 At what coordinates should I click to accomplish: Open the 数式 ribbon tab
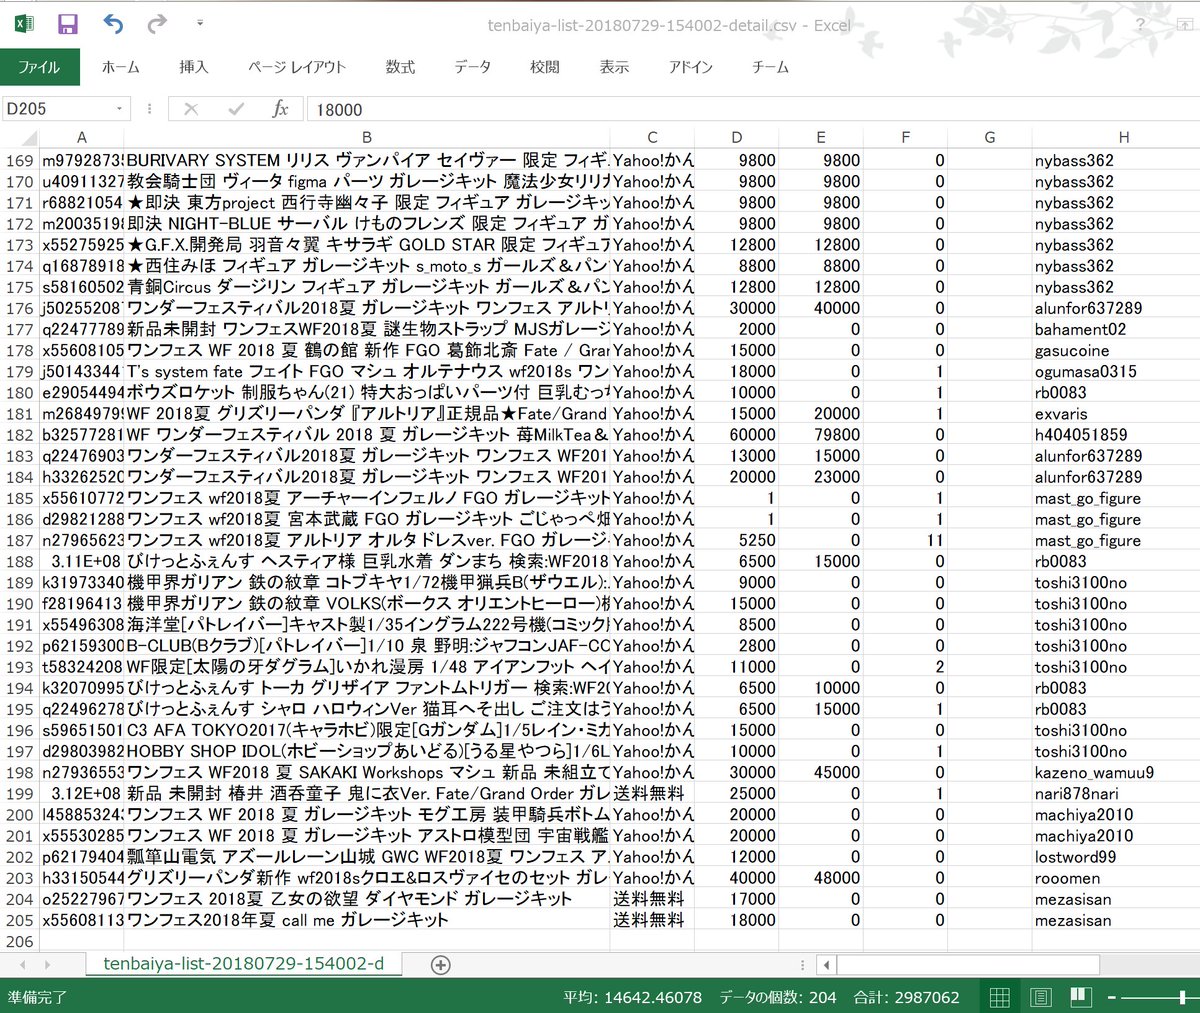pyautogui.click(x=400, y=67)
